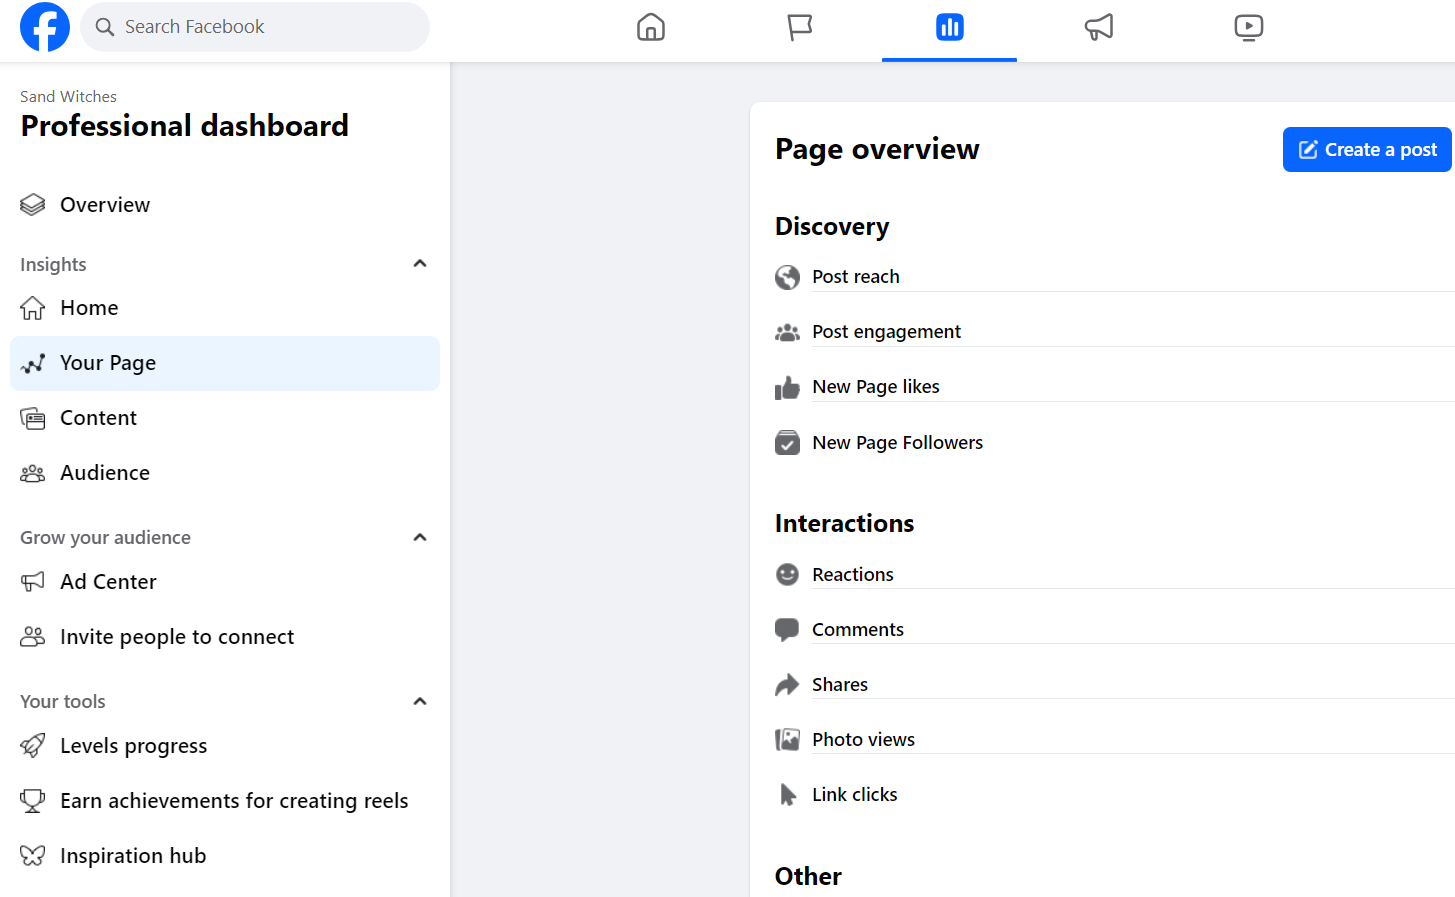Click the Post reach globe icon
This screenshot has width=1455, height=897.
[787, 276]
